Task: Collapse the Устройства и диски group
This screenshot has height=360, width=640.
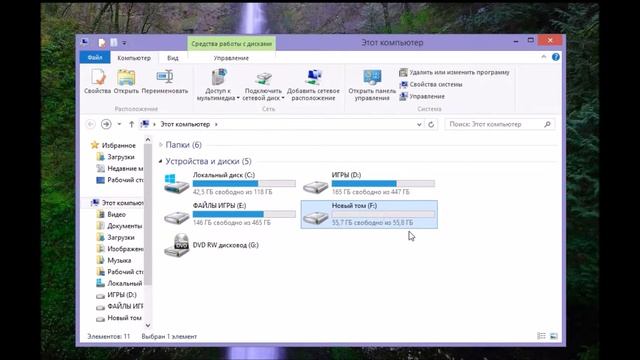Action: [160, 161]
